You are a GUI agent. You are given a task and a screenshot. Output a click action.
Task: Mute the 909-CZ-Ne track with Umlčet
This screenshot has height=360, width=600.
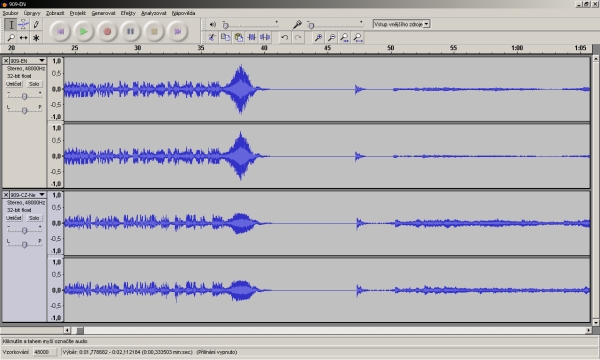[x=14, y=218]
